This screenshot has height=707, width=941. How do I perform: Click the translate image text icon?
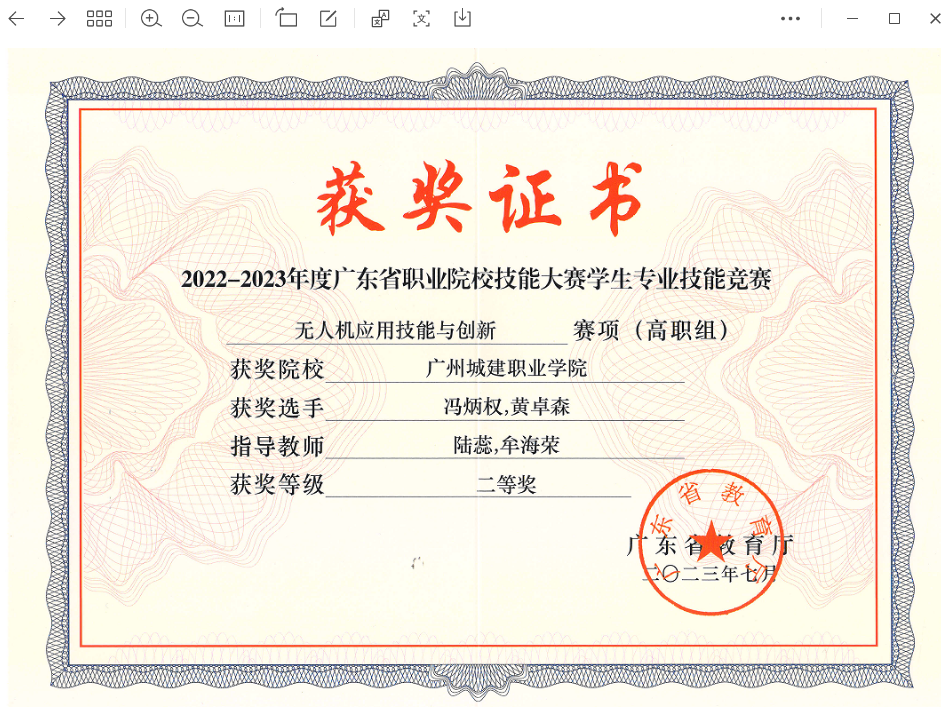(380, 18)
